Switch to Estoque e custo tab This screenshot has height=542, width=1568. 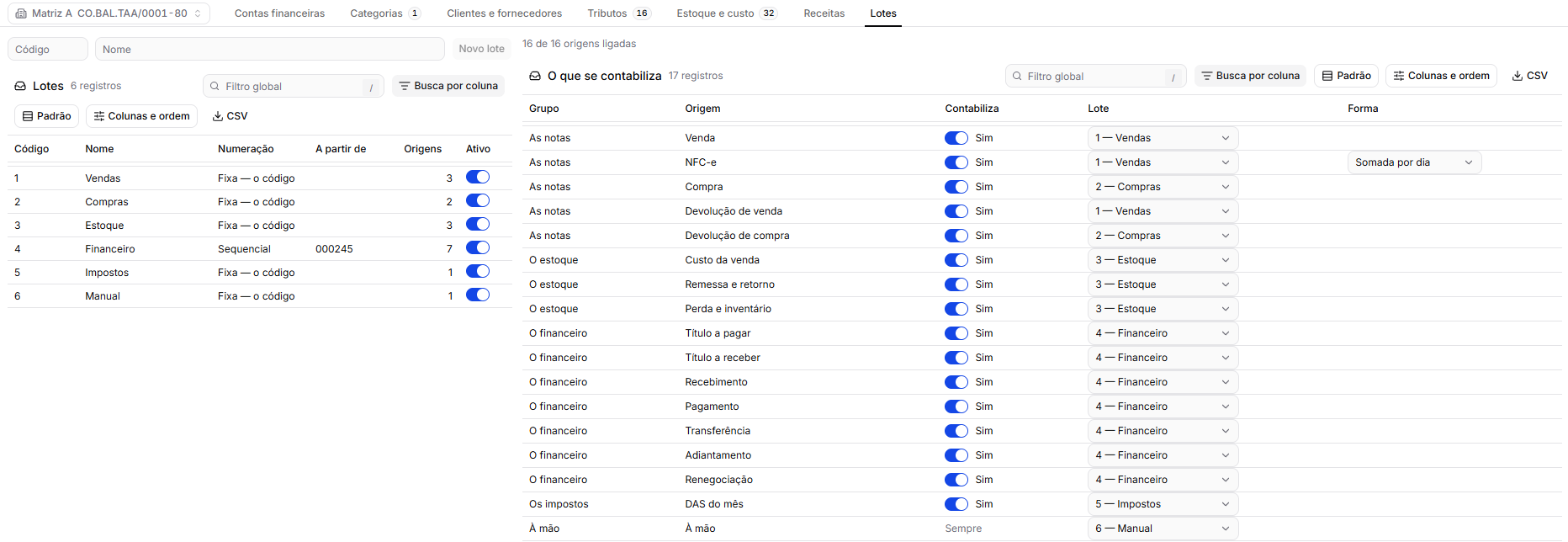coord(727,14)
